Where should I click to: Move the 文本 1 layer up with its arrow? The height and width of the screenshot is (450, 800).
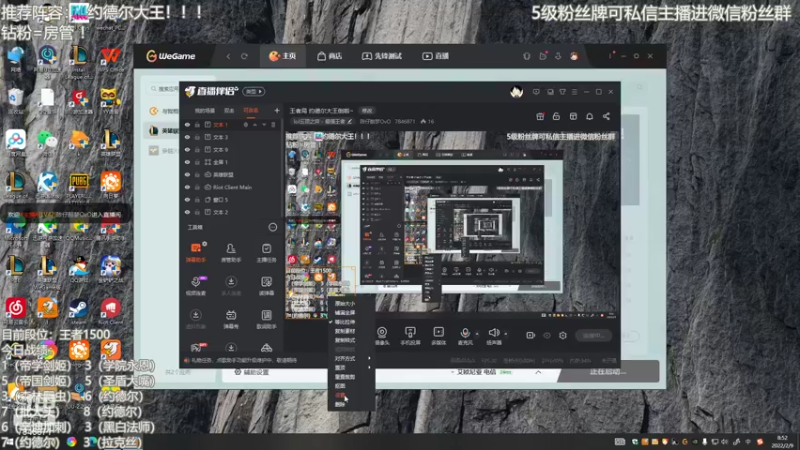[255, 124]
